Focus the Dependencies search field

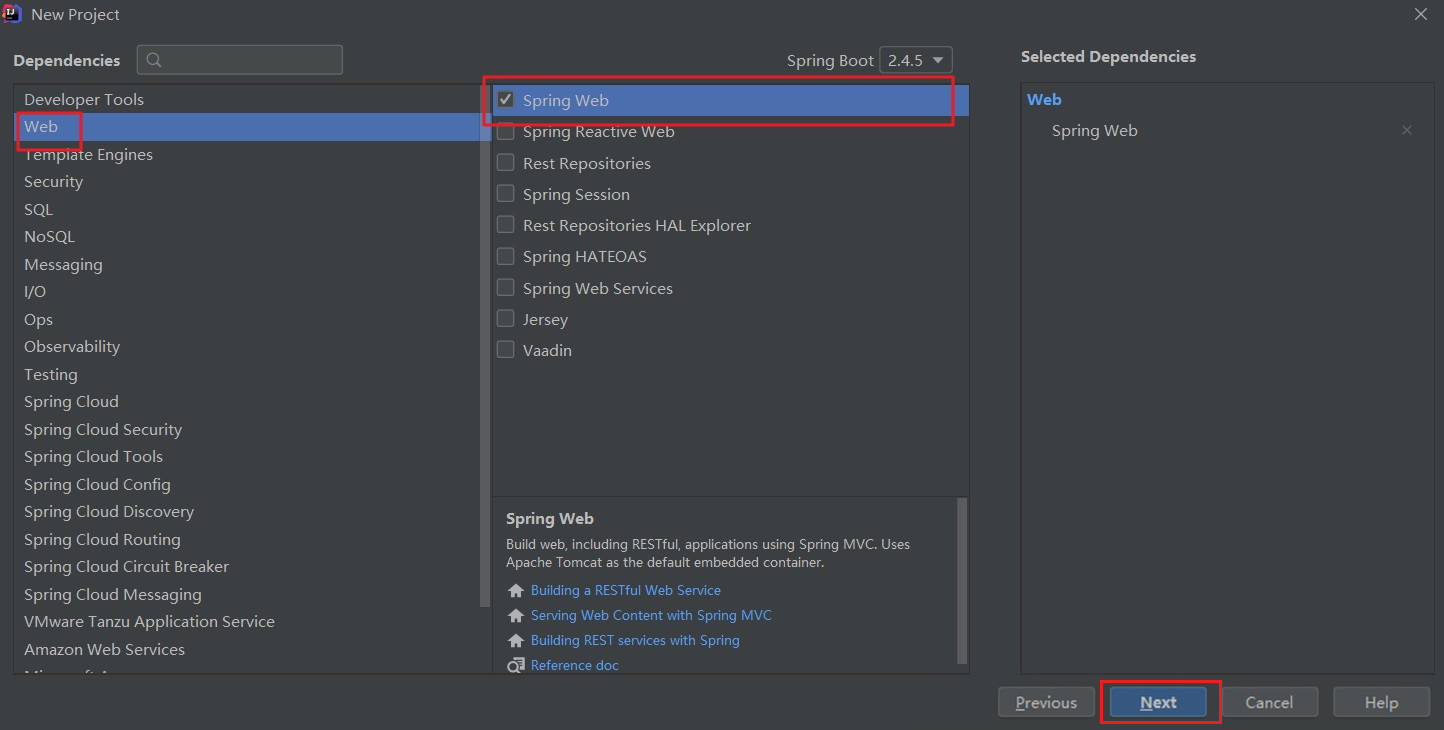(x=252, y=60)
